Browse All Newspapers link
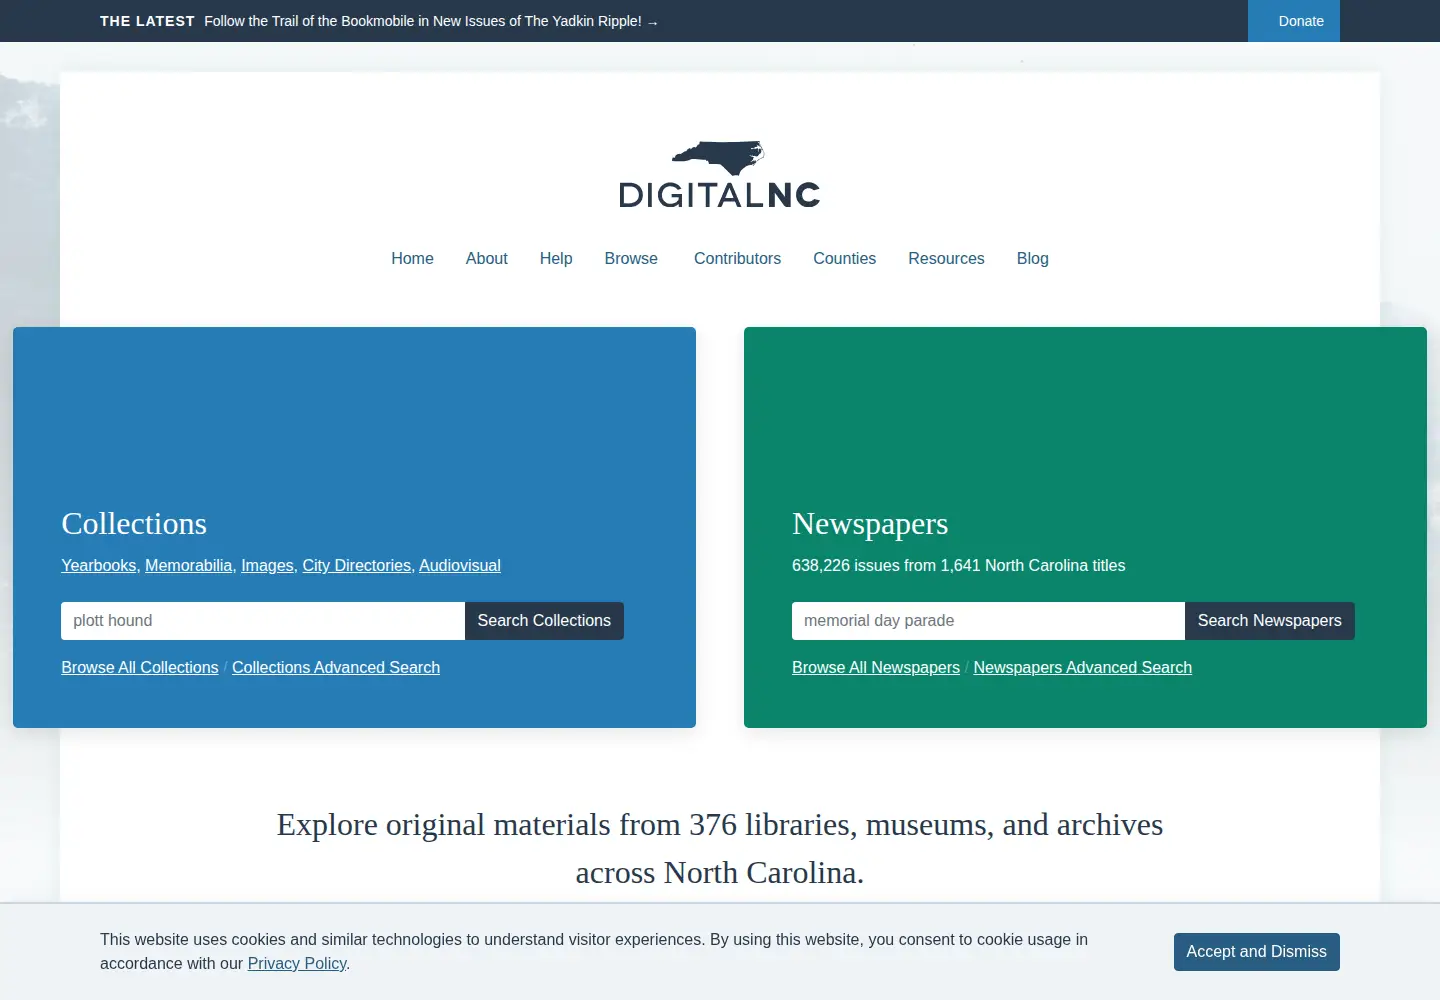This screenshot has width=1440, height=1000. (x=876, y=667)
